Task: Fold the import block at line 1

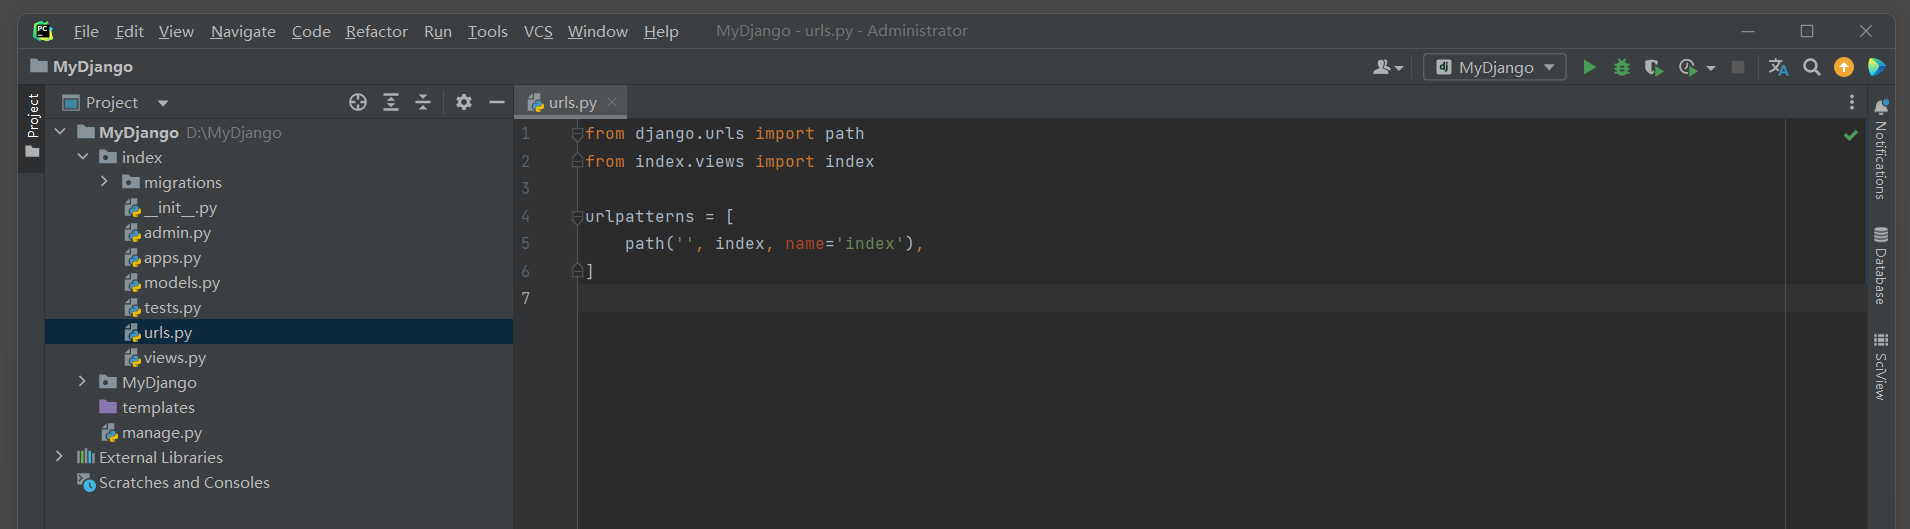Action: [577, 133]
